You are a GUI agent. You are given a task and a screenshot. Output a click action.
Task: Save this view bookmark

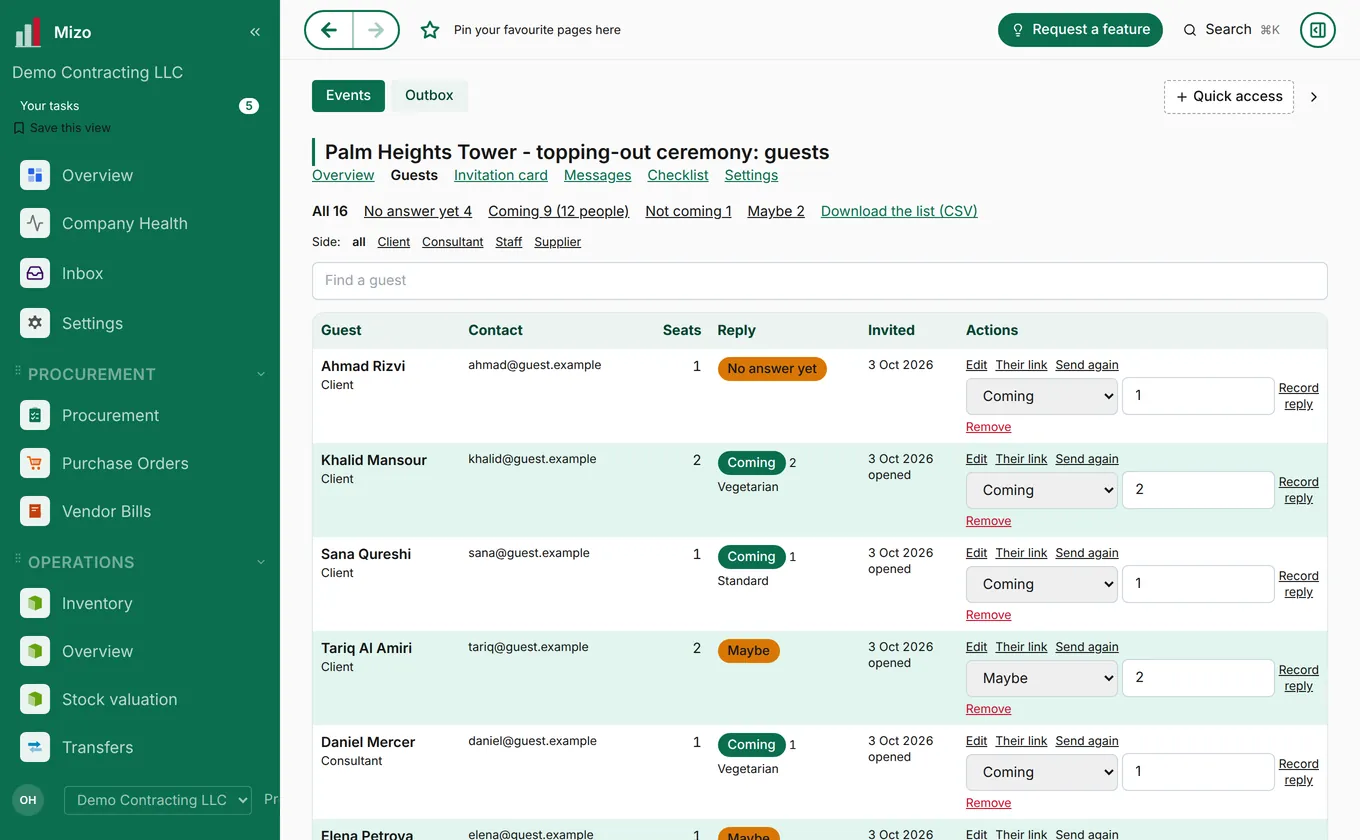(x=62, y=128)
